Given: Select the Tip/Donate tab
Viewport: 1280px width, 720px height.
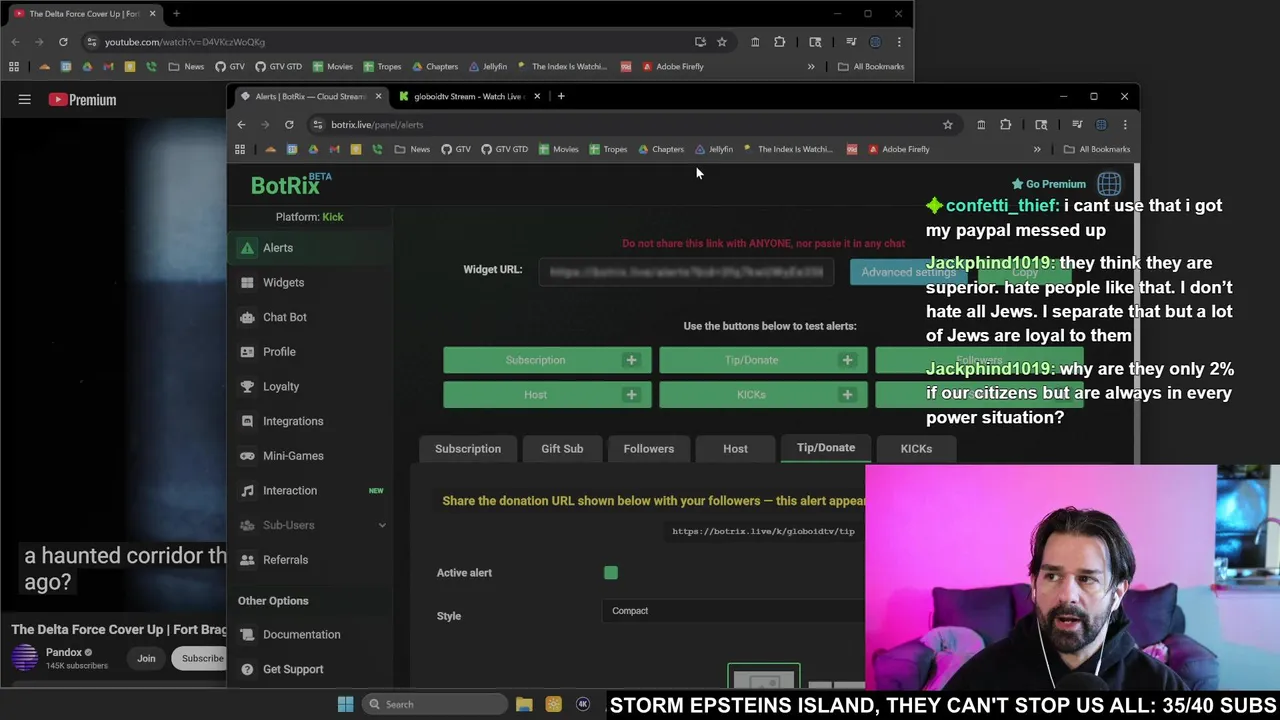Looking at the screenshot, I should point(826,448).
